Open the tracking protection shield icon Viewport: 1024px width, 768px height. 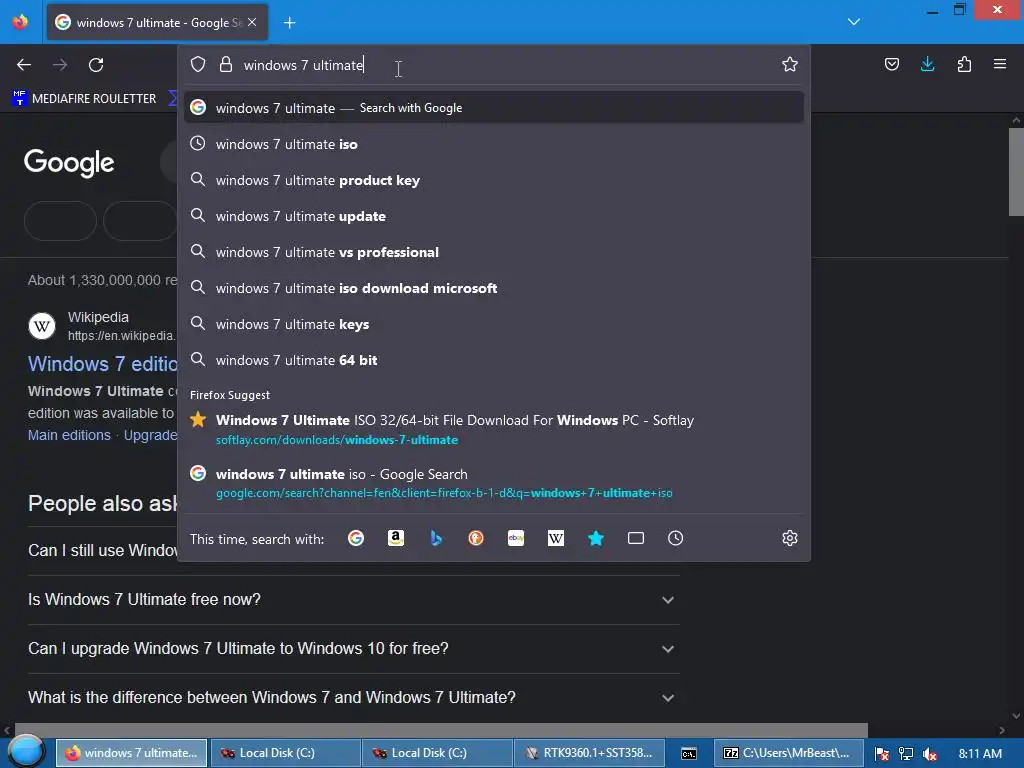(x=198, y=65)
